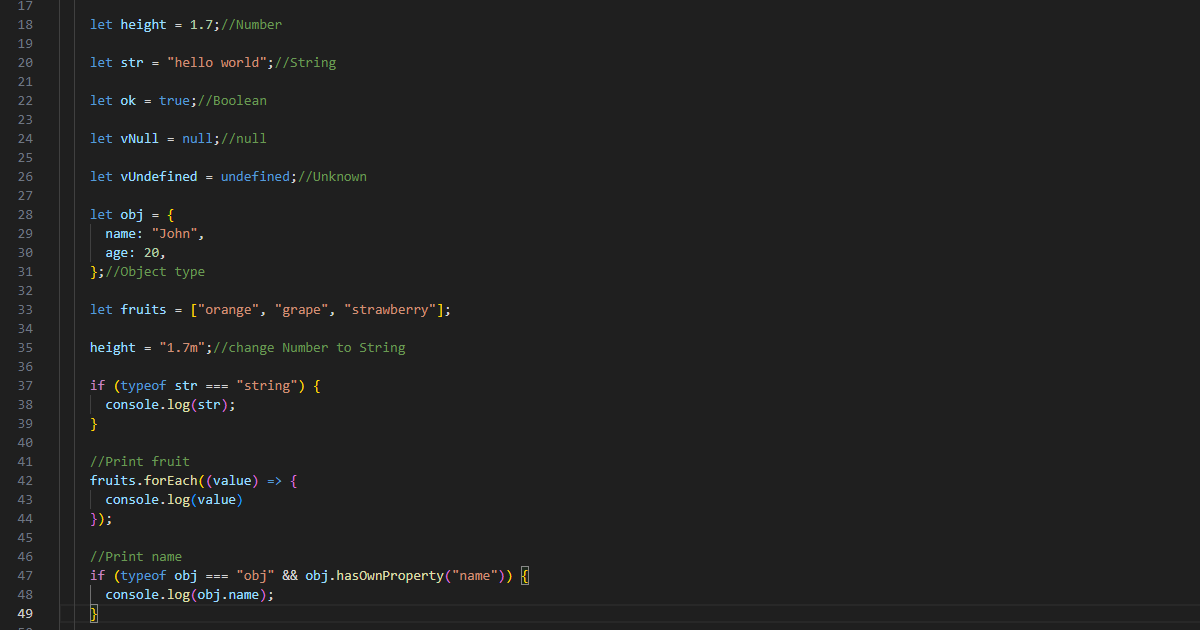
Task: Click the variable obj on line 28
Action: coord(131,214)
